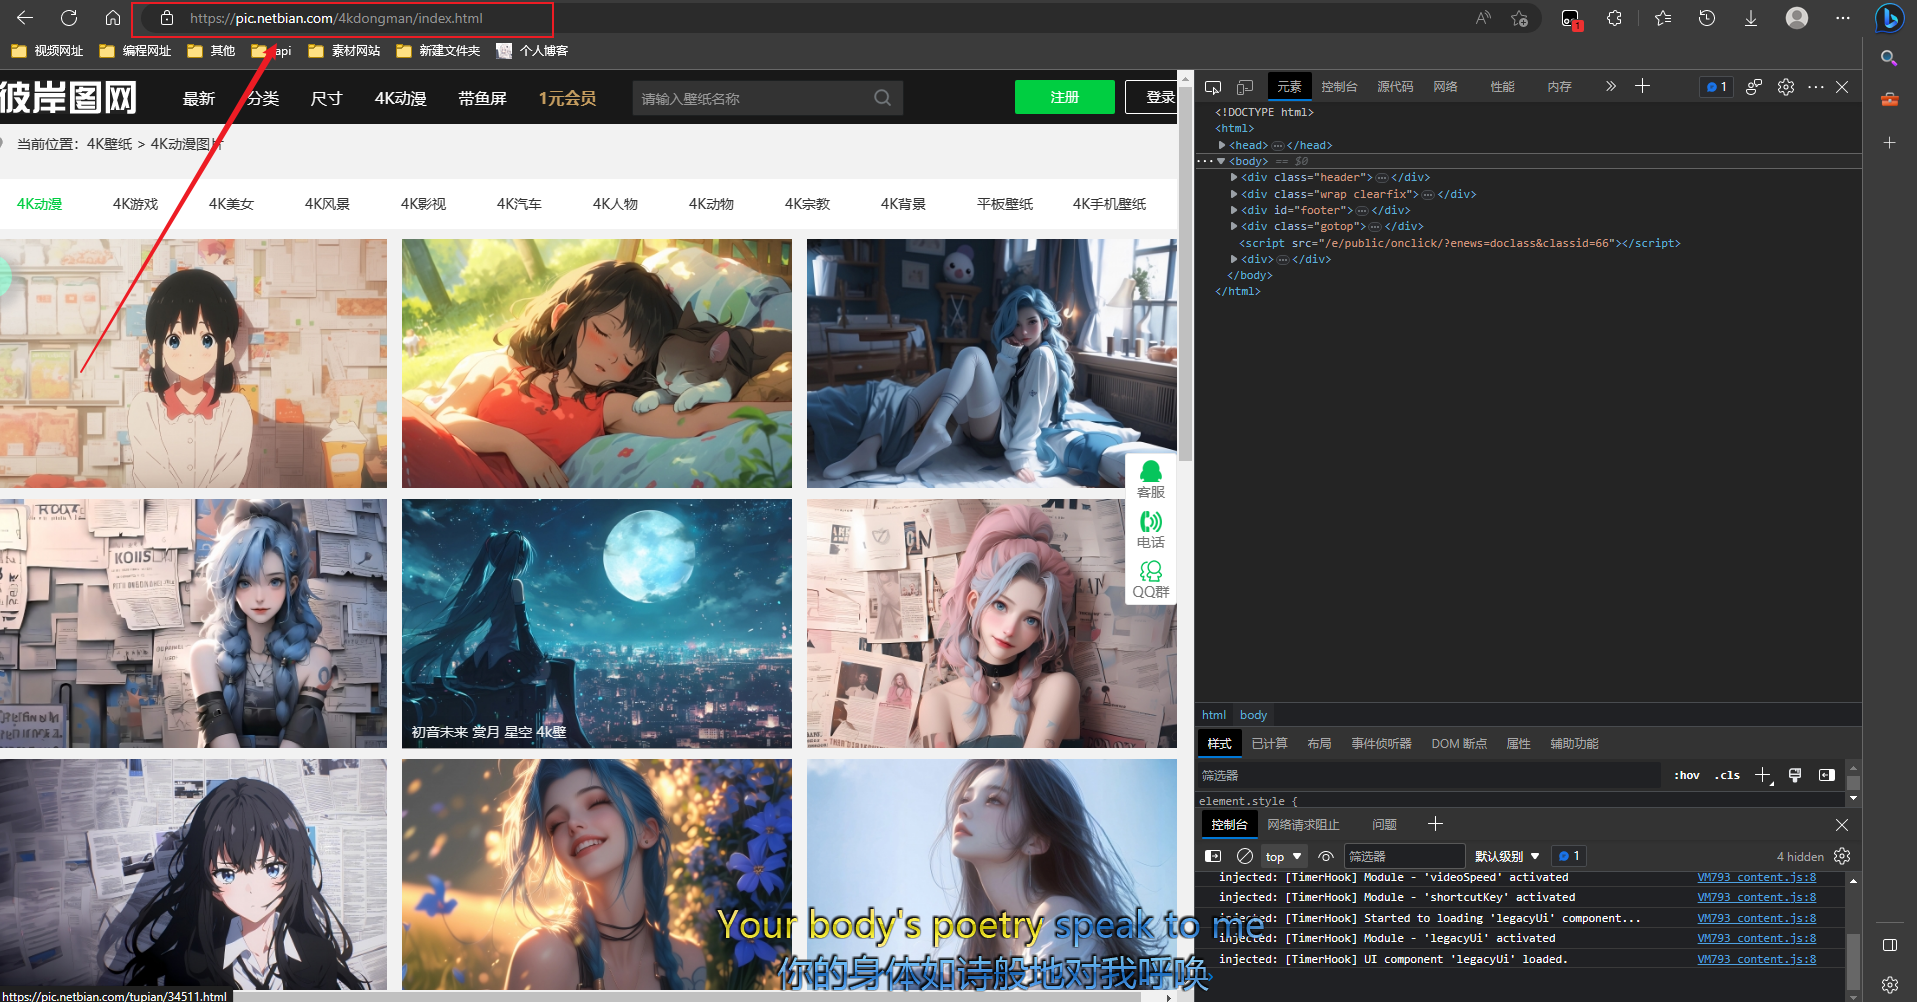
Task: Toggle the :hov element state panel
Action: tap(1687, 775)
